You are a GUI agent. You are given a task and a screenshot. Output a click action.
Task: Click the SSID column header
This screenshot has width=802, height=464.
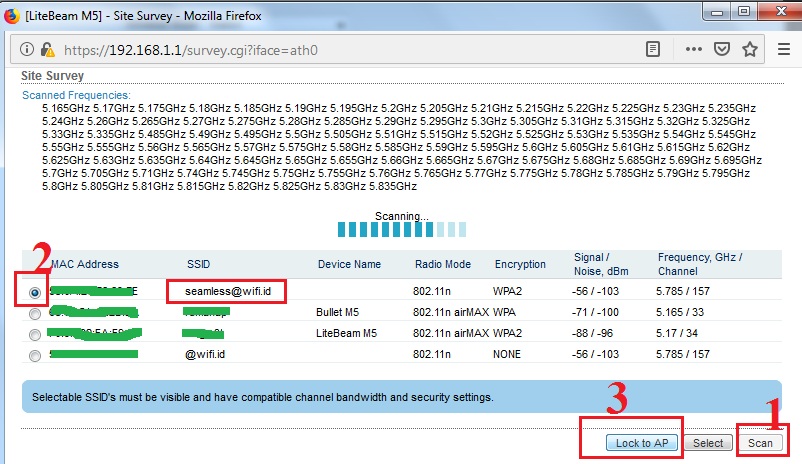[198, 264]
